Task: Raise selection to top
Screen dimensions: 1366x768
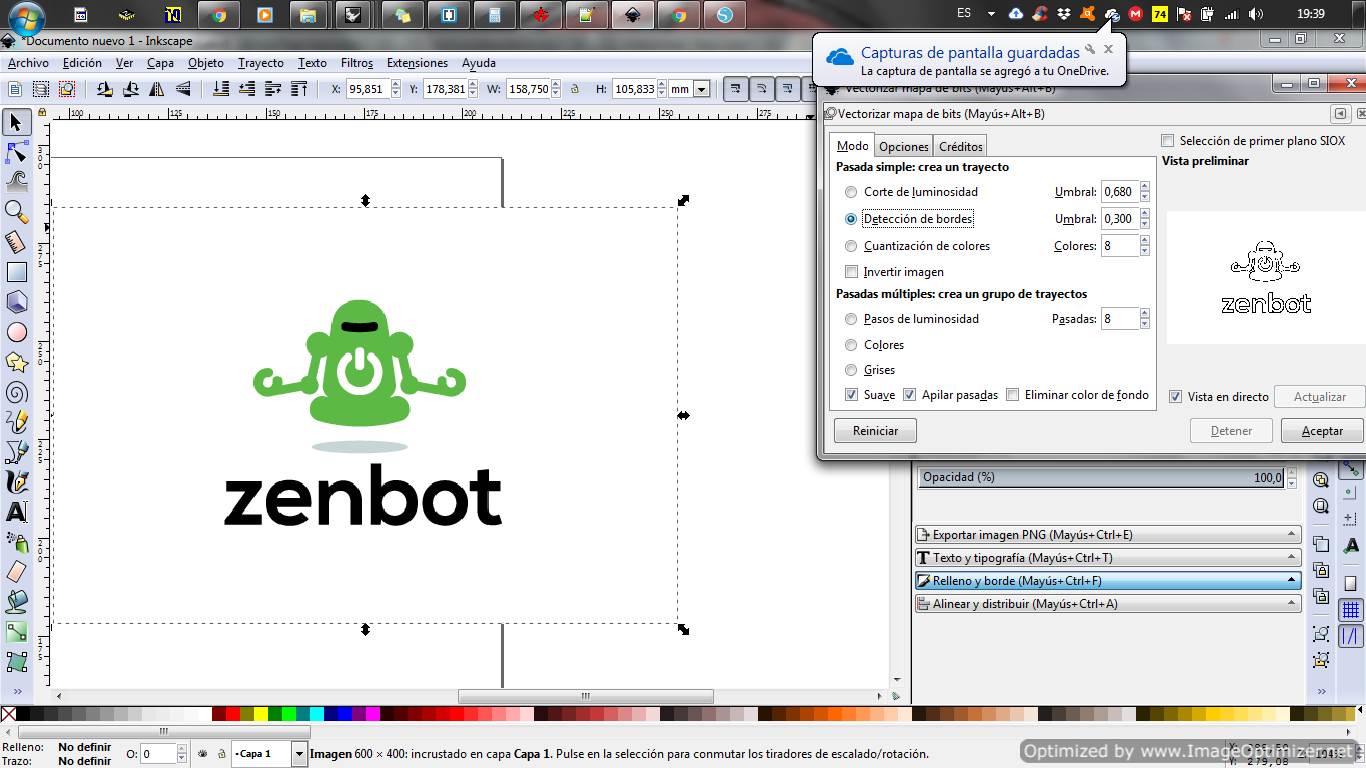Action: point(299,89)
